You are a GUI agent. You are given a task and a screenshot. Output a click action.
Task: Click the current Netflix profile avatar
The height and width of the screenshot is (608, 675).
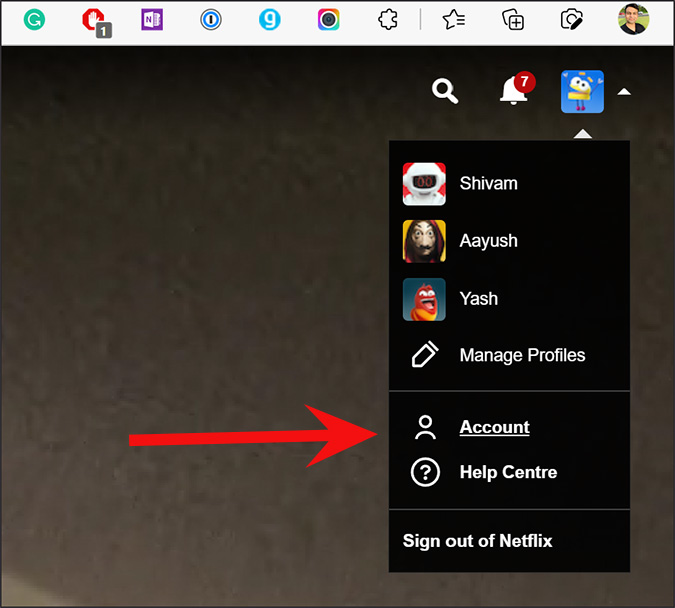pos(582,91)
